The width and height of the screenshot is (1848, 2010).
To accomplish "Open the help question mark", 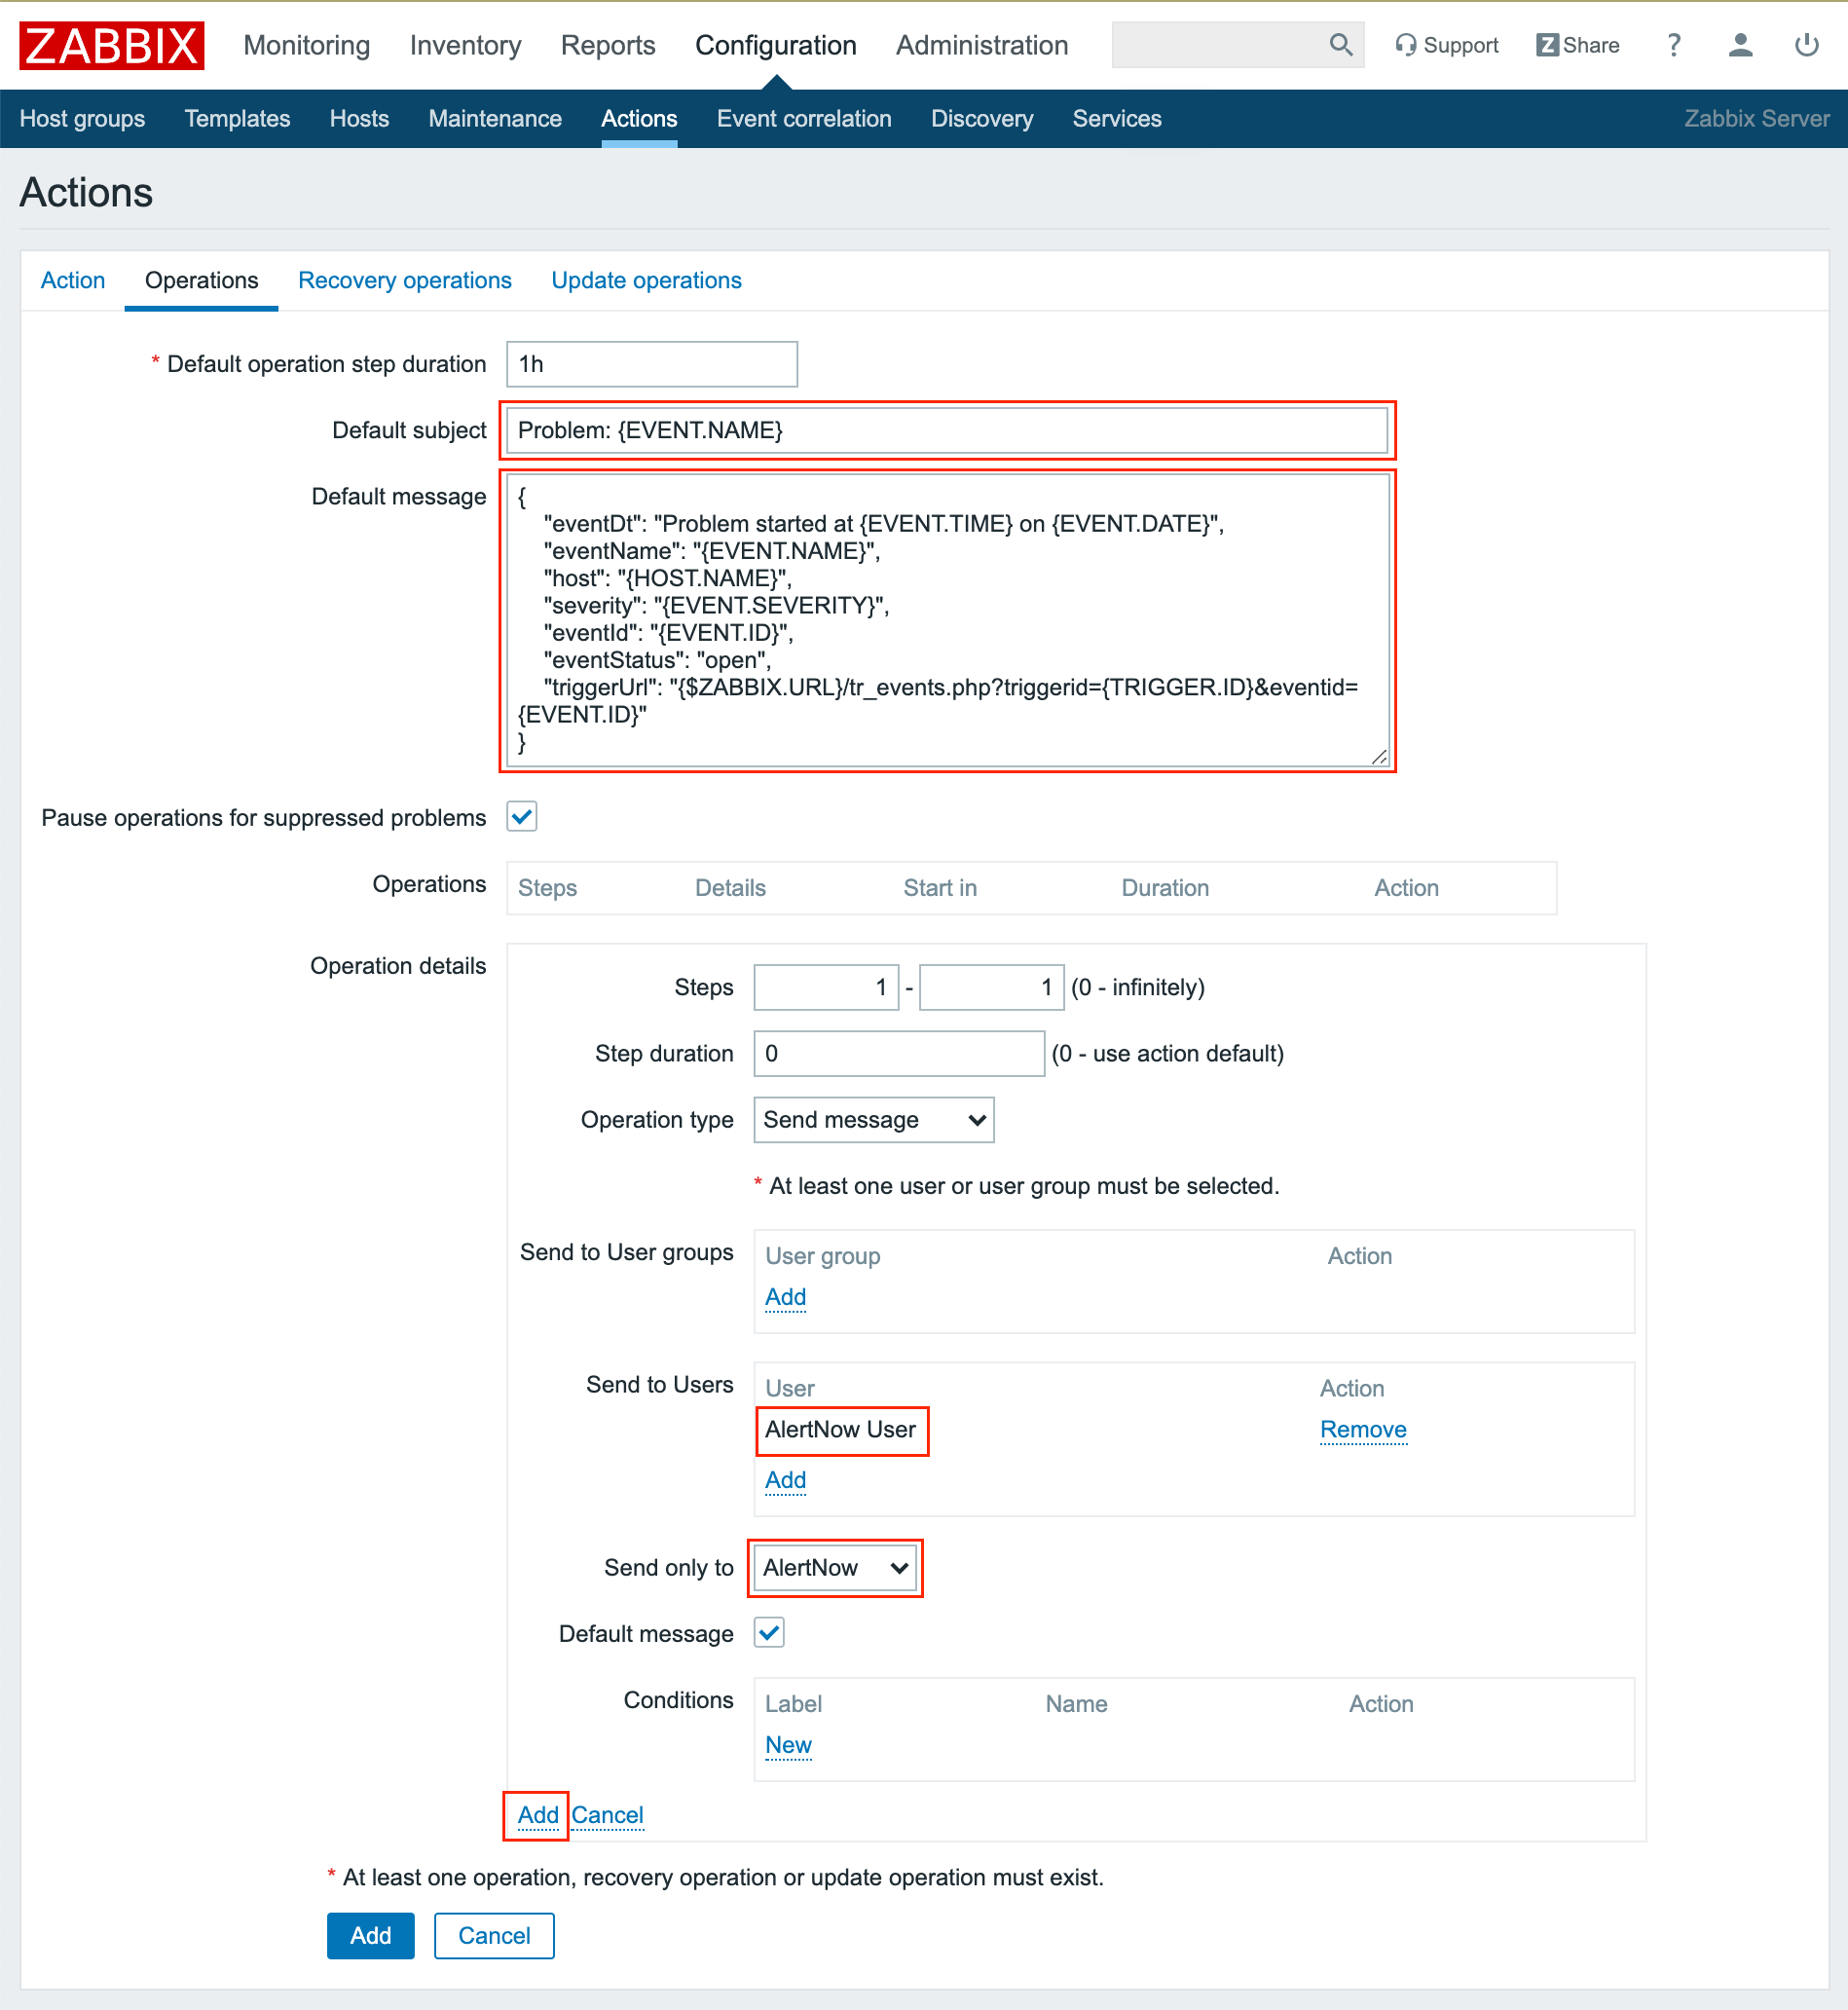I will [x=1673, y=45].
